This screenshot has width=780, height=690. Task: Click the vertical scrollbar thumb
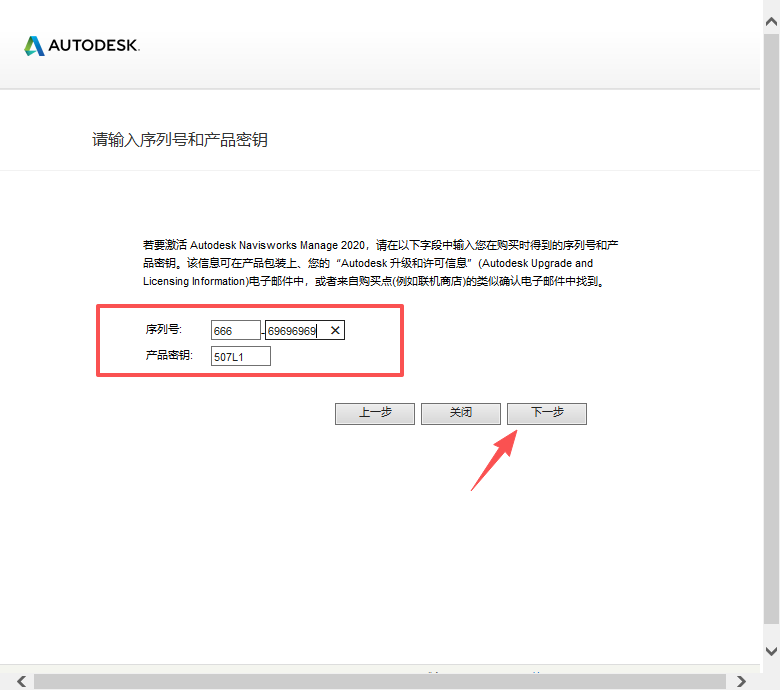[x=772, y=328]
